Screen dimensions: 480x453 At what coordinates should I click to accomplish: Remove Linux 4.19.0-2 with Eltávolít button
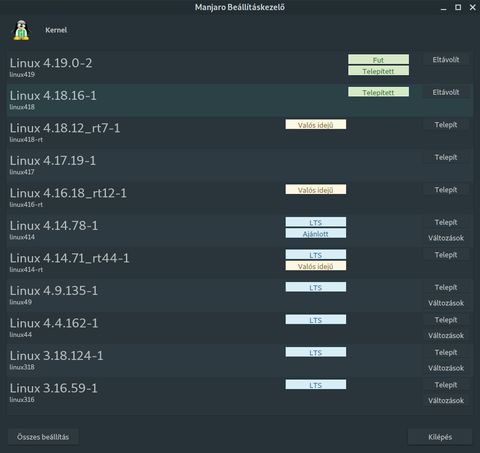click(446, 60)
